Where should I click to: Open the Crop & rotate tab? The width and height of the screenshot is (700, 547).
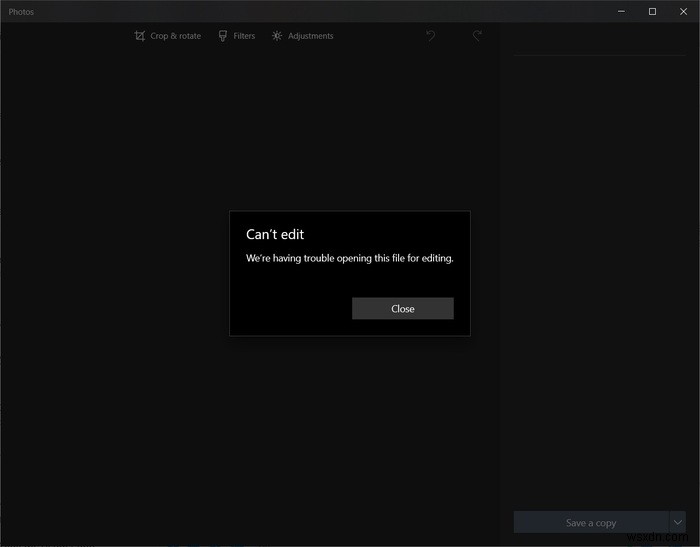pyautogui.click(x=168, y=36)
